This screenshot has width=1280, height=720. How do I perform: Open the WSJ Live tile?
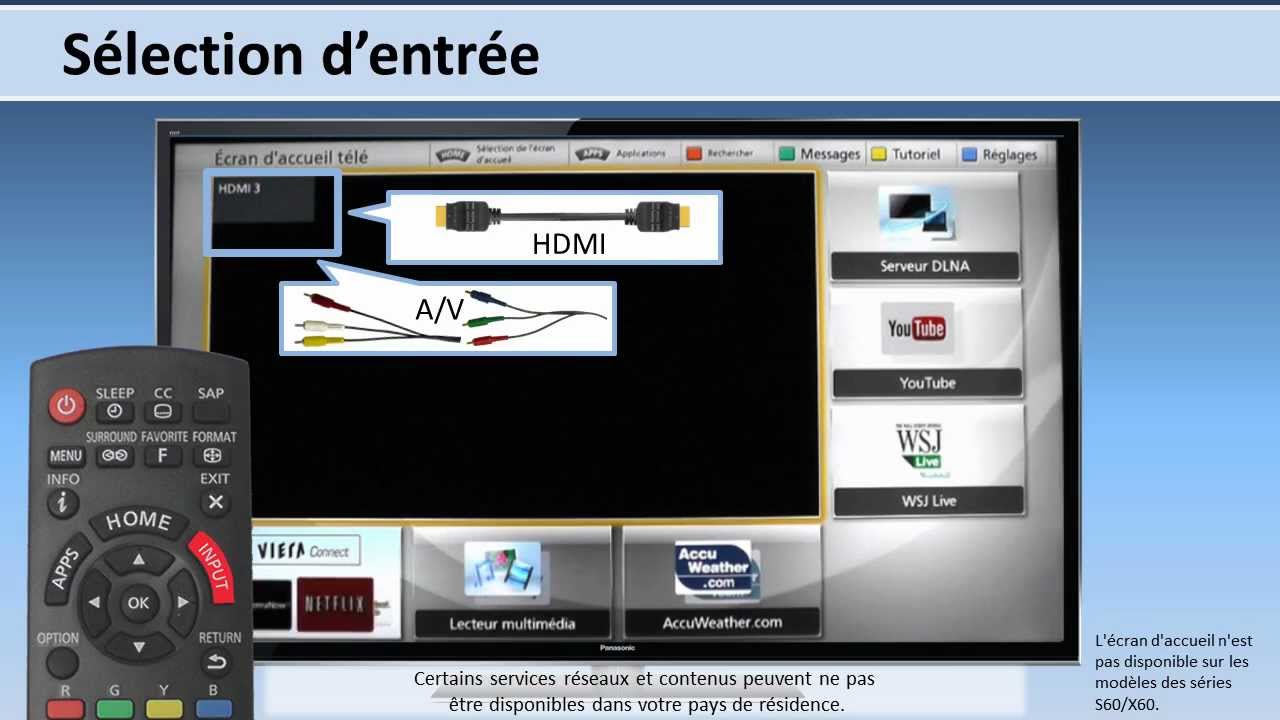(x=929, y=461)
